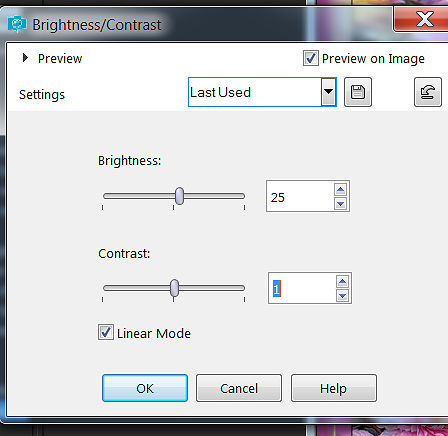The image size is (448, 436).
Task: Click the Brightness value field showing 25
Action: tap(301, 197)
